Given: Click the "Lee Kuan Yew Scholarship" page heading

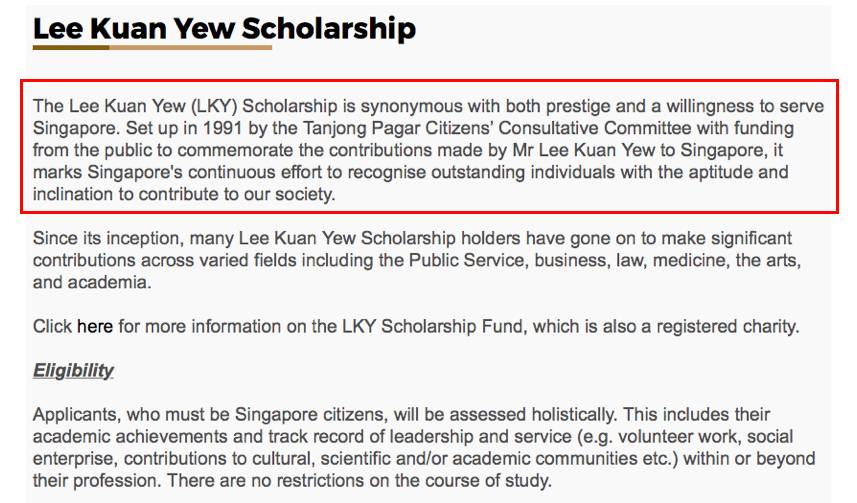Looking at the screenshot, I should click(x=224, y=28).
